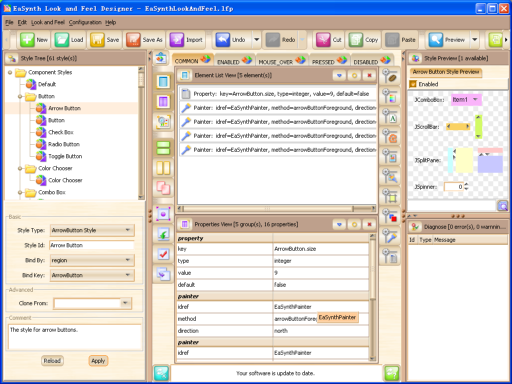Click the Apply button

(x=98, y=361)
